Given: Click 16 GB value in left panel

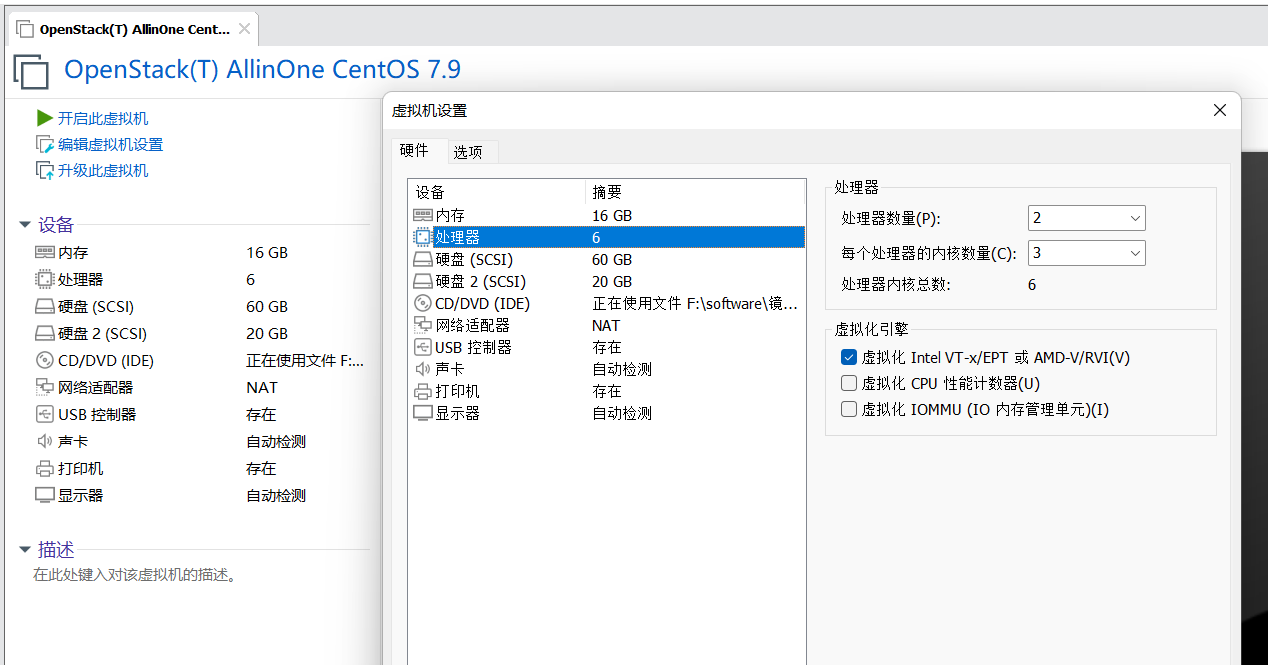Looking at the screenshot, I should click(267, 253).
